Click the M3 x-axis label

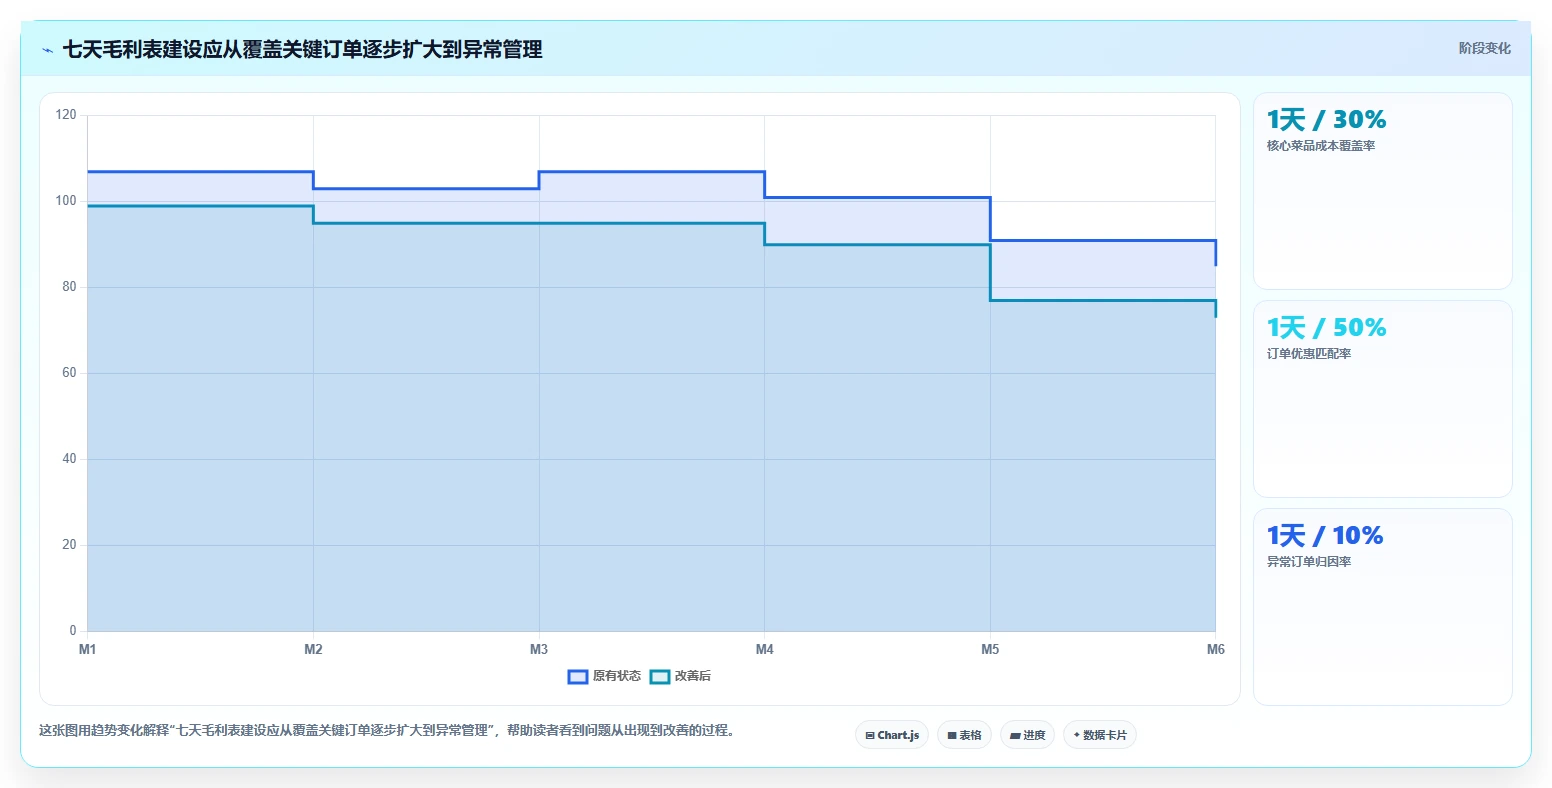[539, 650]
